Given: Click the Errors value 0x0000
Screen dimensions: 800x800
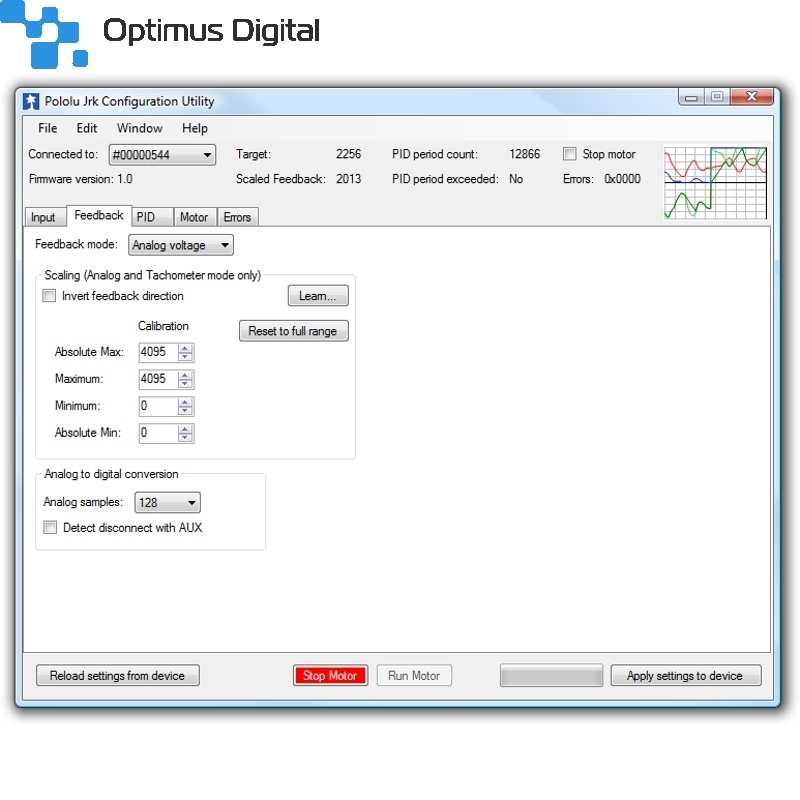Looking at the screenshot, I should [x=622, y=179].
